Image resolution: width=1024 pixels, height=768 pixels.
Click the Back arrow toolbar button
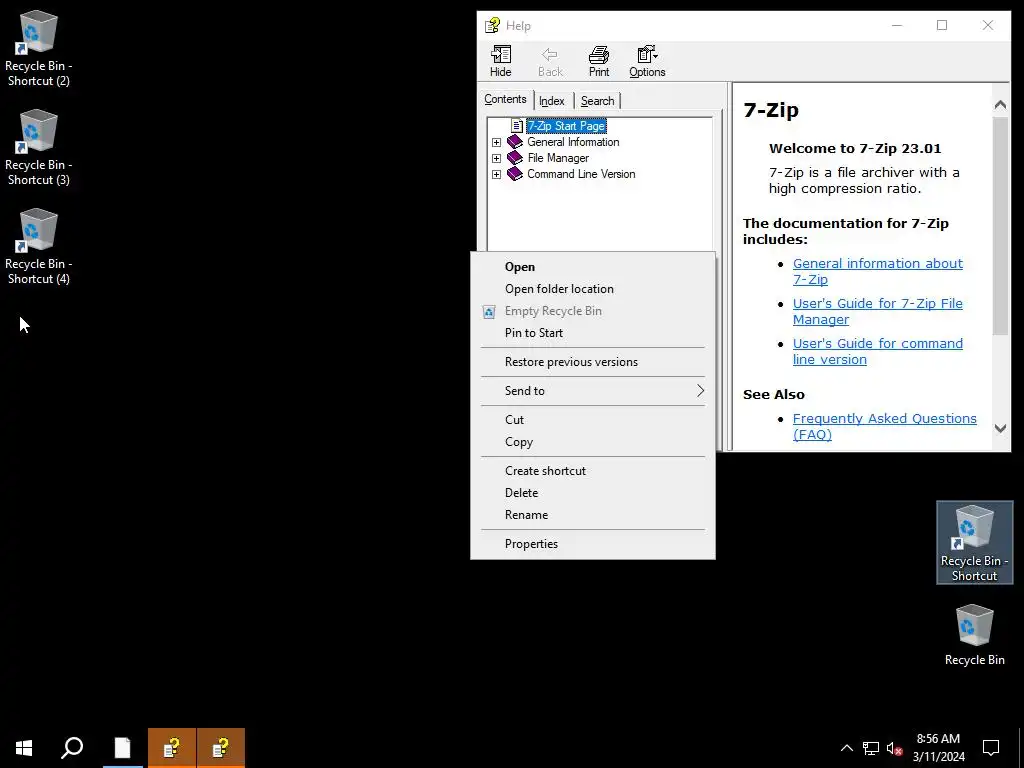(550, 61)
